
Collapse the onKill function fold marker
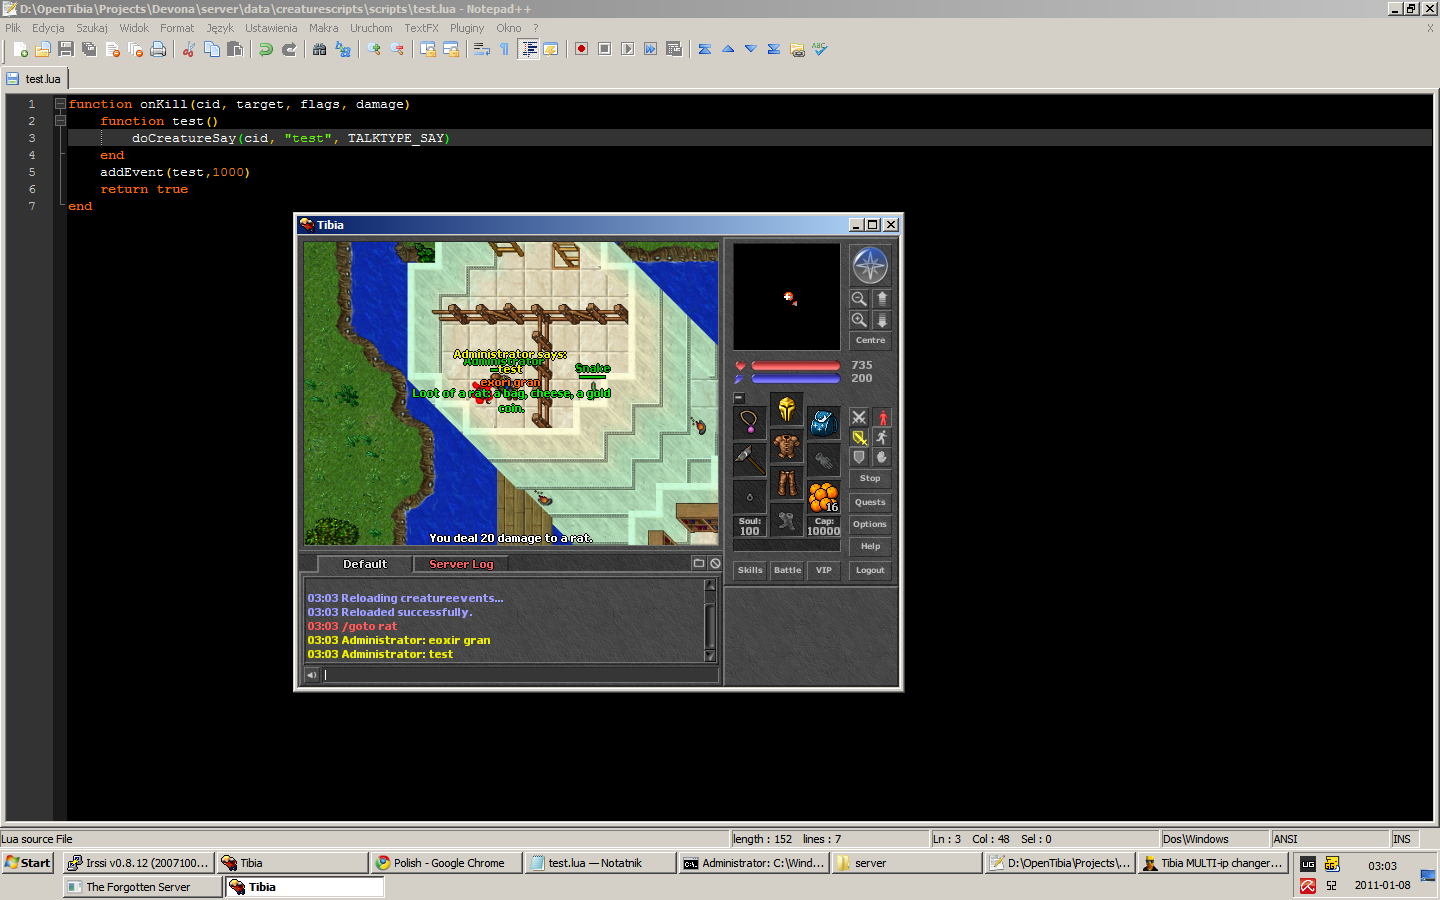(x=60, y=104)
